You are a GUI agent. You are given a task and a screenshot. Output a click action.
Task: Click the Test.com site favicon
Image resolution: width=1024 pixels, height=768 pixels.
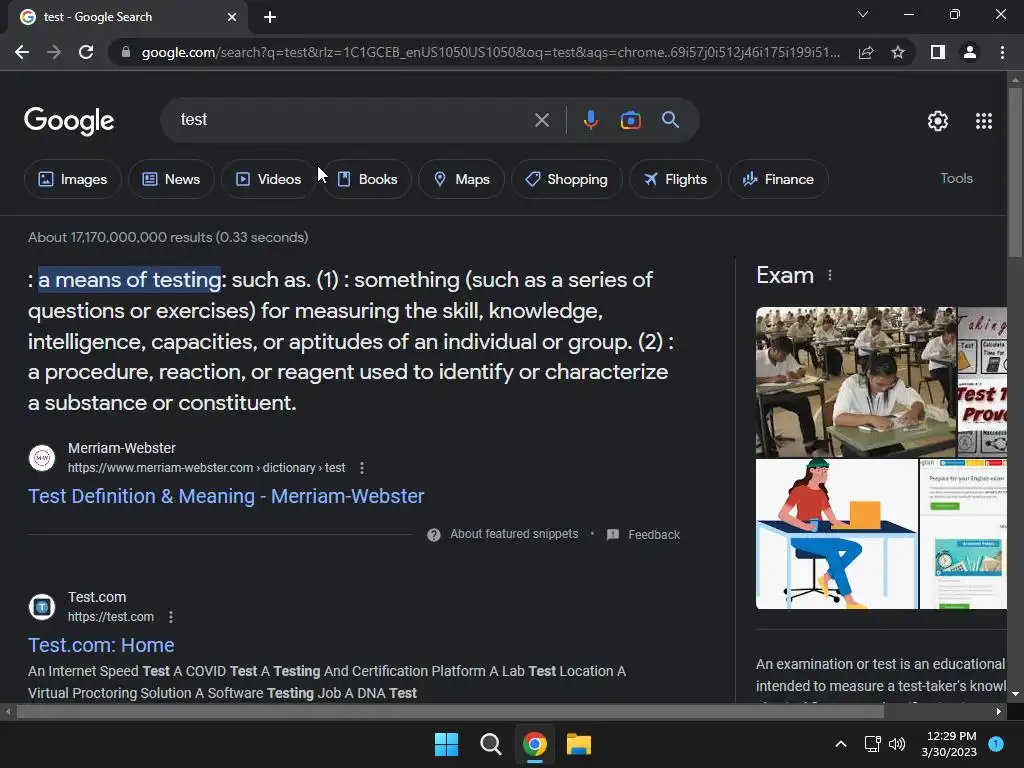coord(42,607)
